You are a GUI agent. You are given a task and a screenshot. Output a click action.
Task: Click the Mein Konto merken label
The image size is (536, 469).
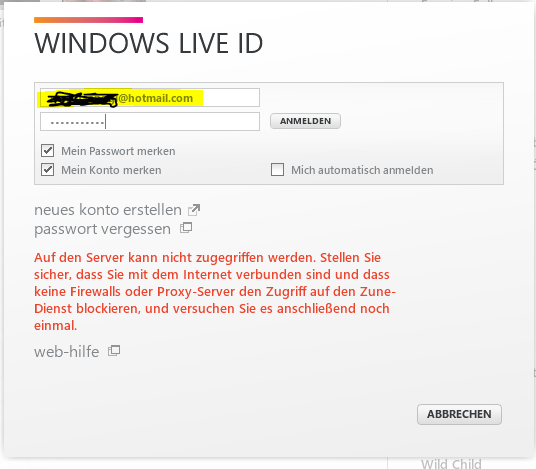[x=111, y=170]
